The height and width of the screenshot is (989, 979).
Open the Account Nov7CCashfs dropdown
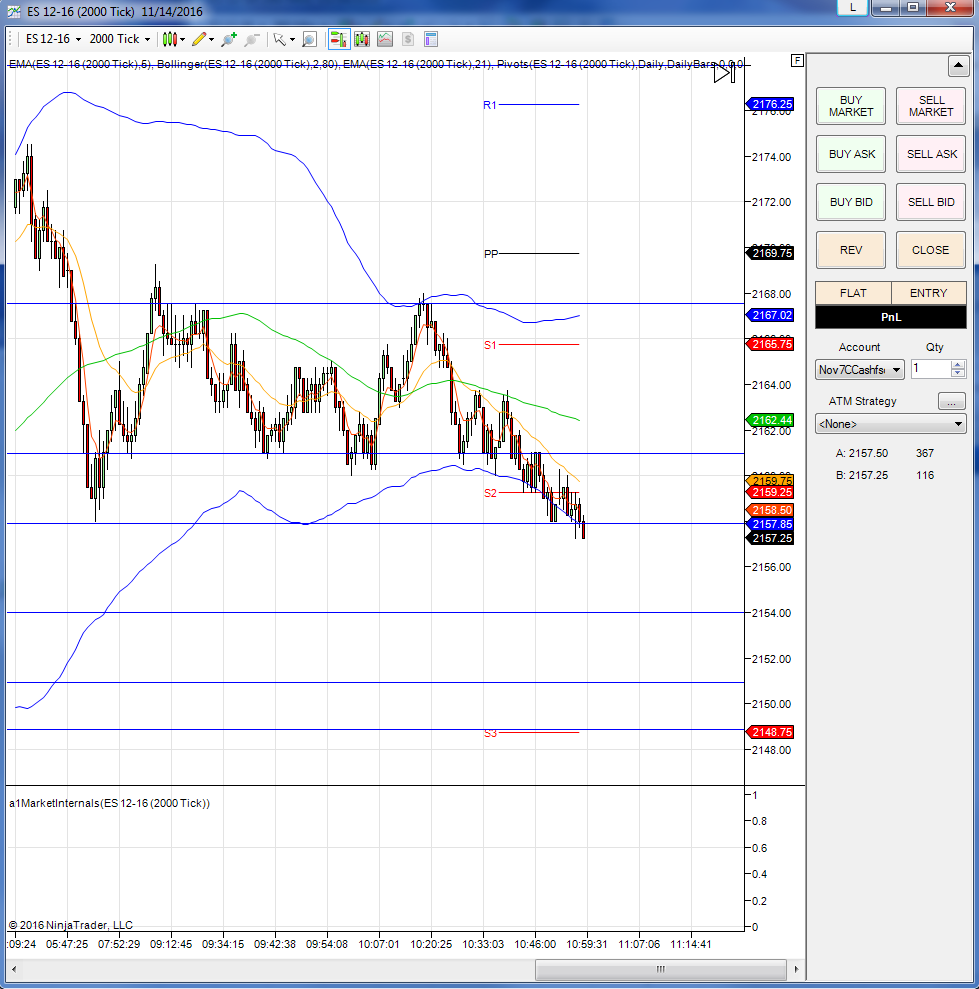coord(859,370)
